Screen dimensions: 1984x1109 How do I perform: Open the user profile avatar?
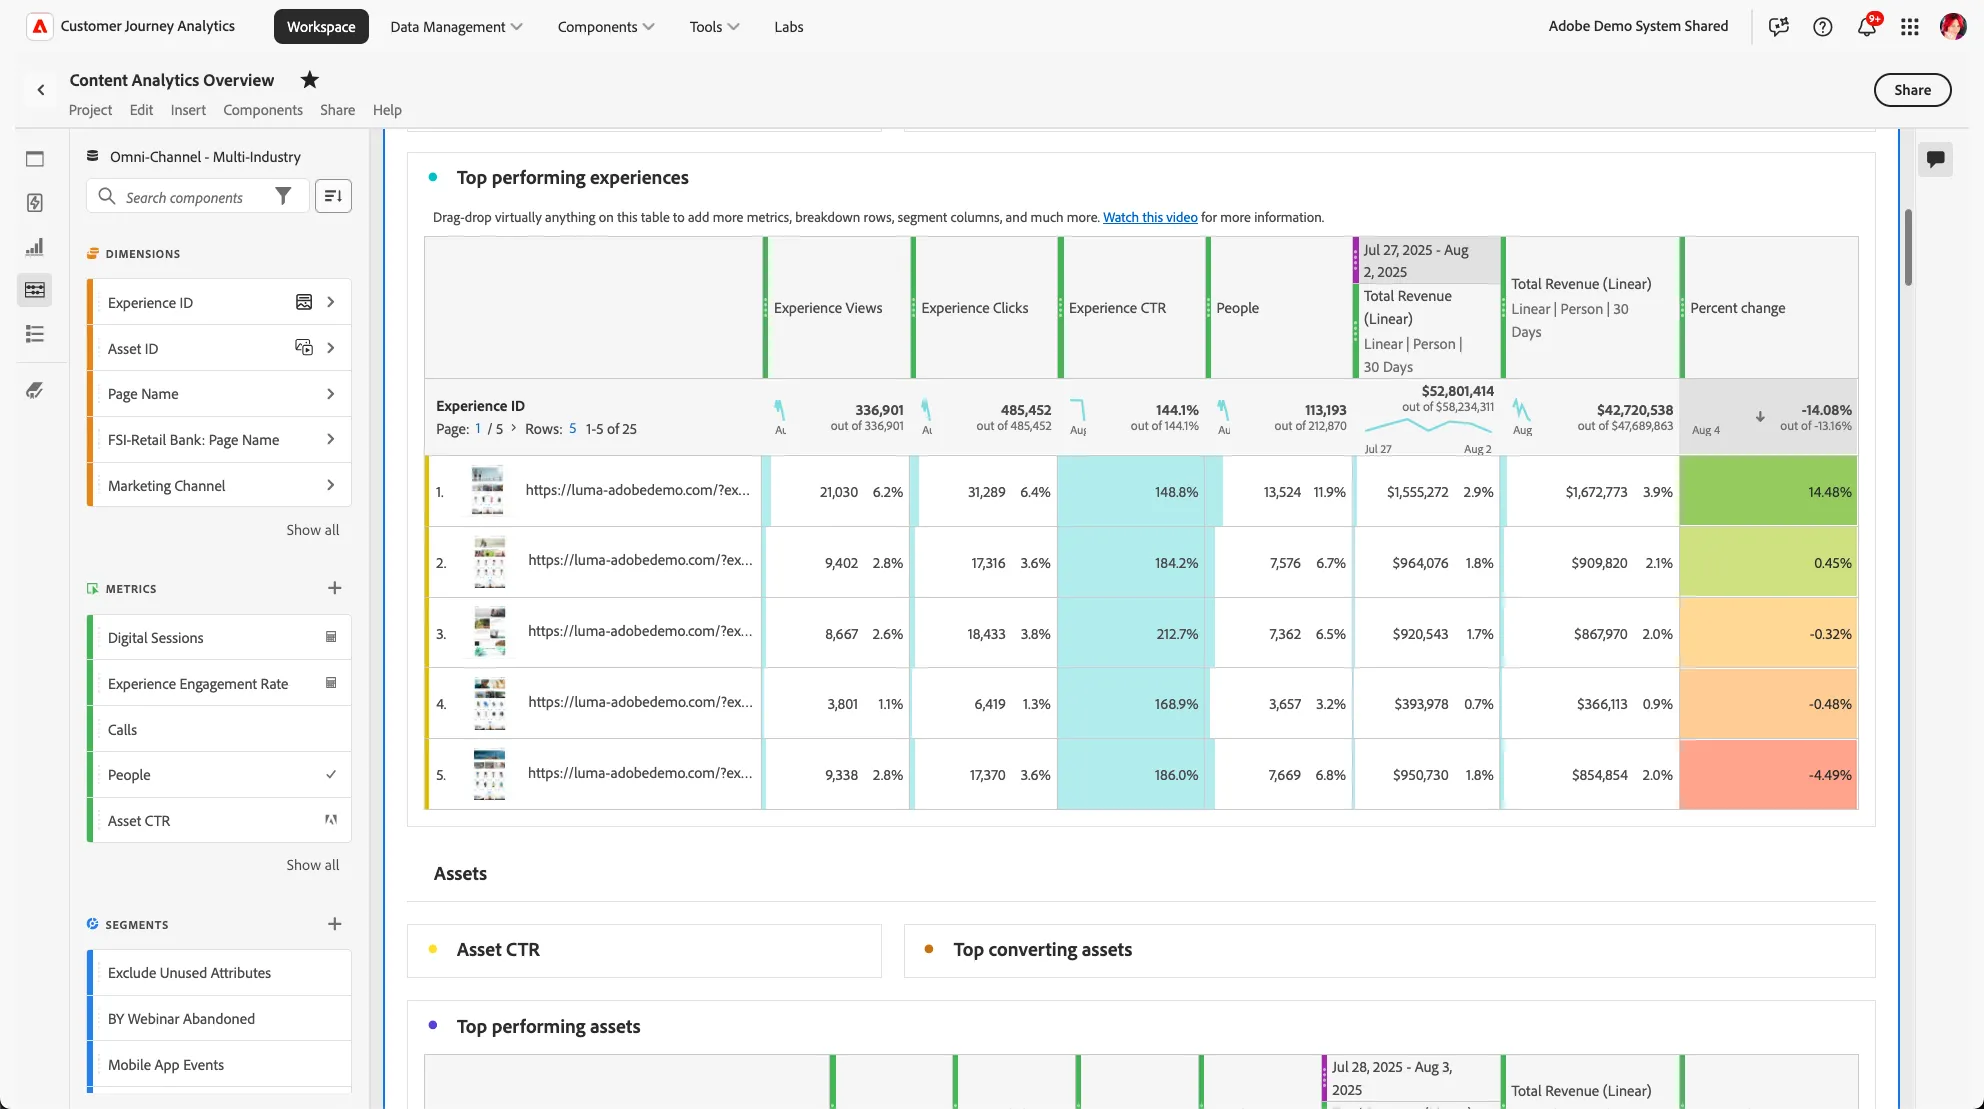(x=1953, y=27)
